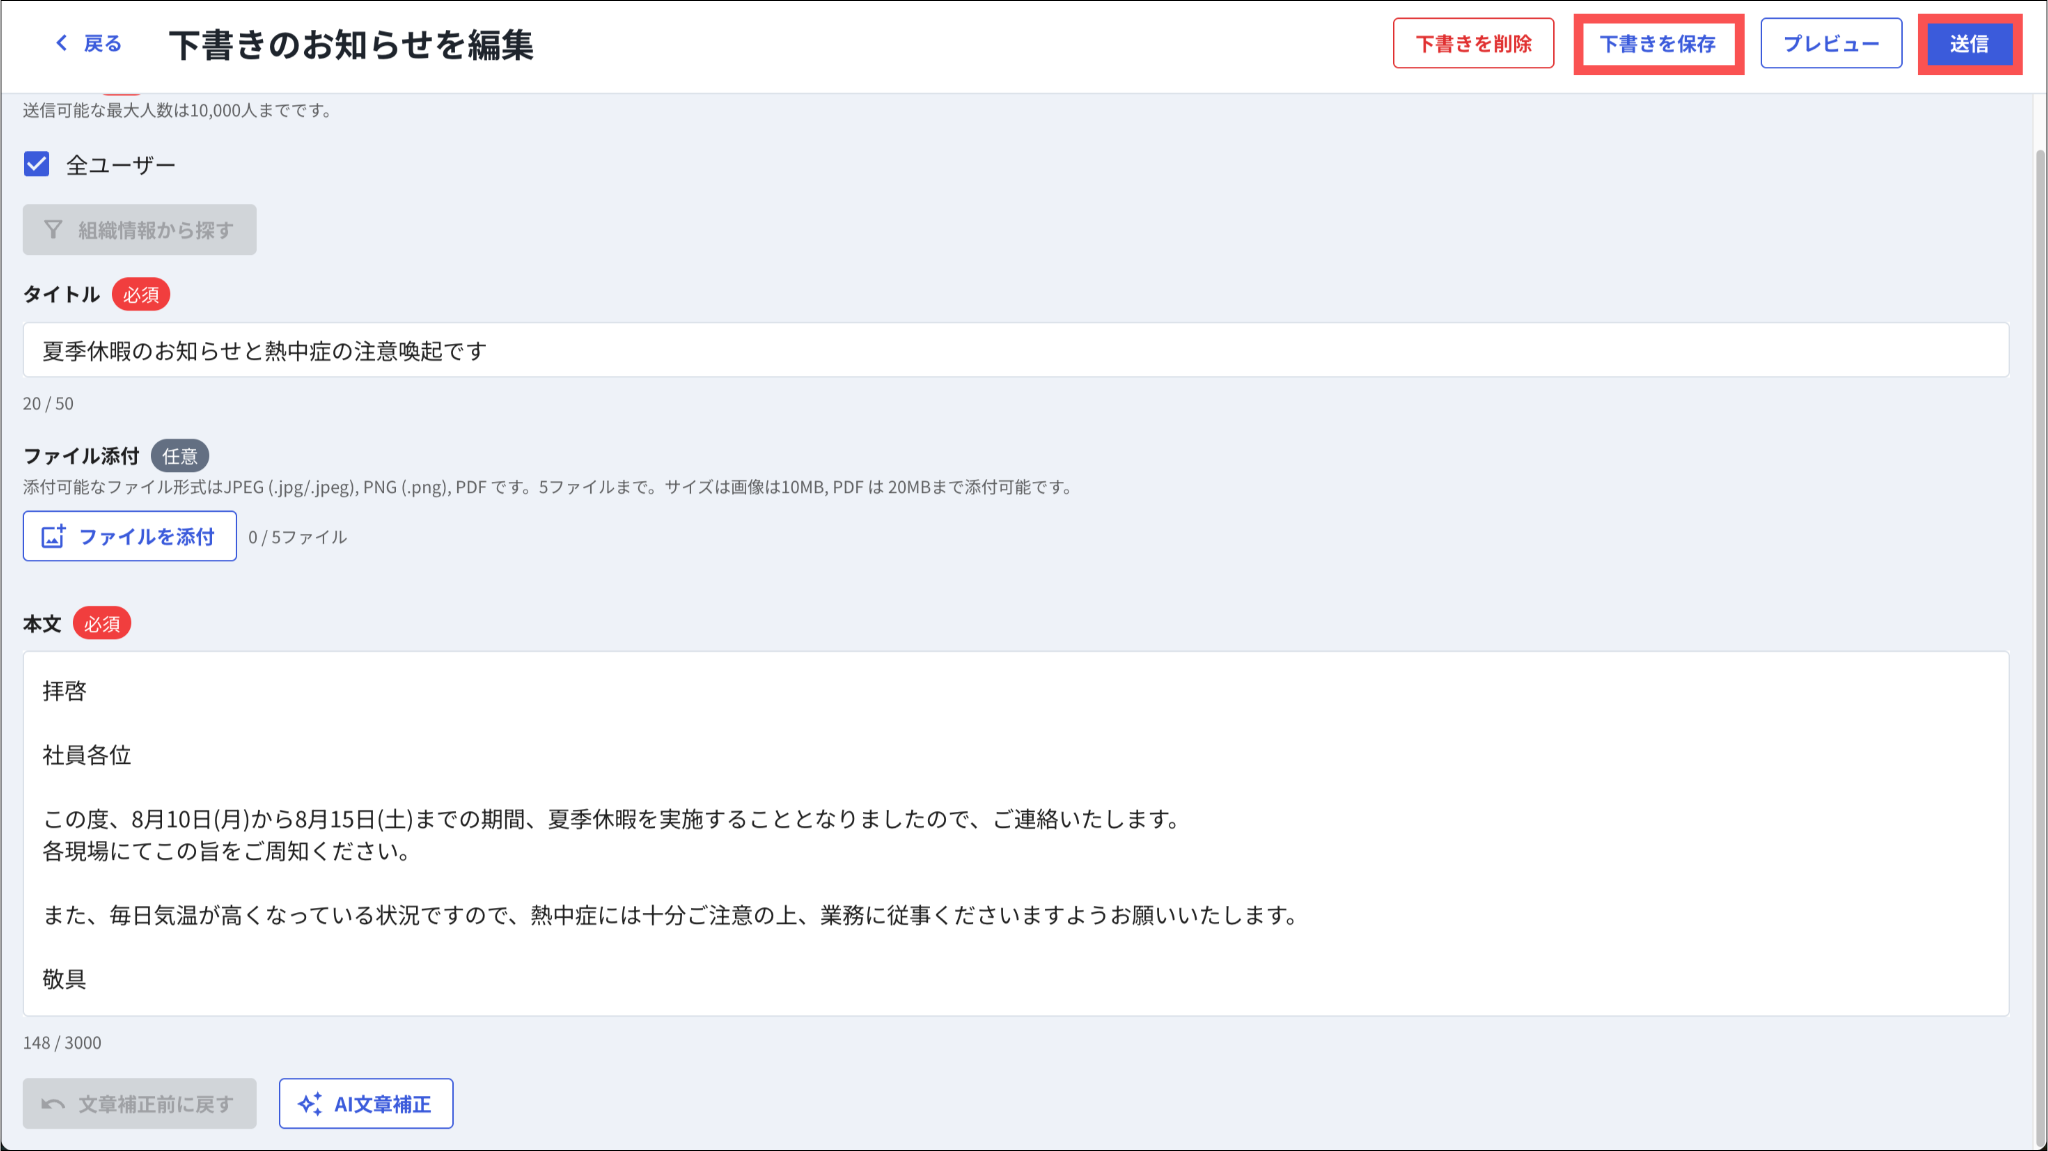
Task: Uncheck the 全ユーザー checkbox
Action: pyautogui.click(x=37, y=164)
